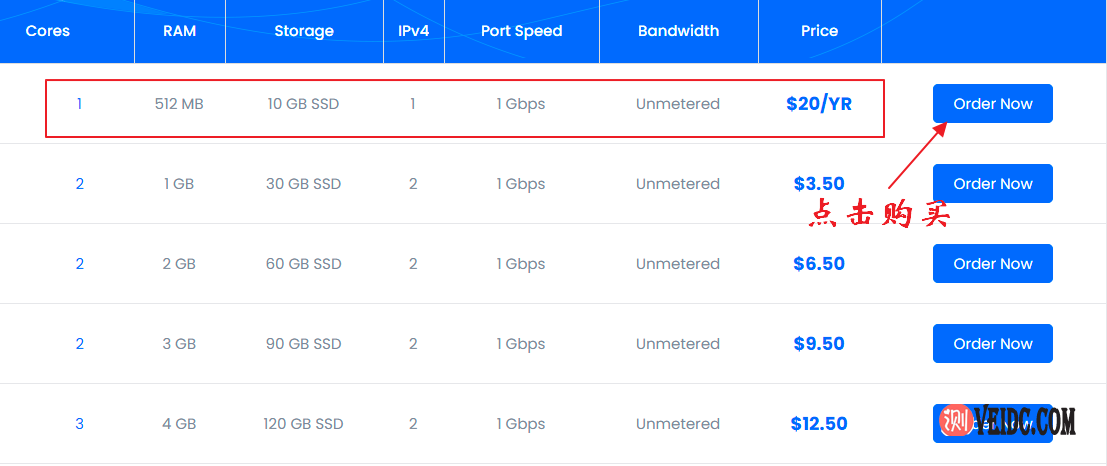Click the $9.50 price value
1107x466 pixels.
[819, 344]
